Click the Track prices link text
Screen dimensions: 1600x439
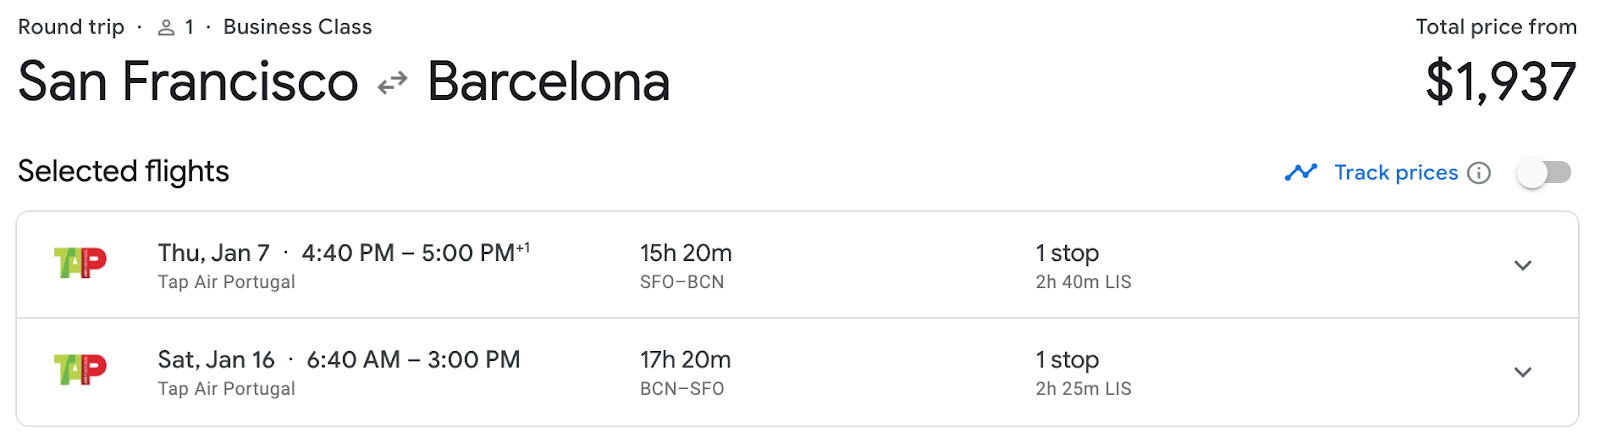1396,173
